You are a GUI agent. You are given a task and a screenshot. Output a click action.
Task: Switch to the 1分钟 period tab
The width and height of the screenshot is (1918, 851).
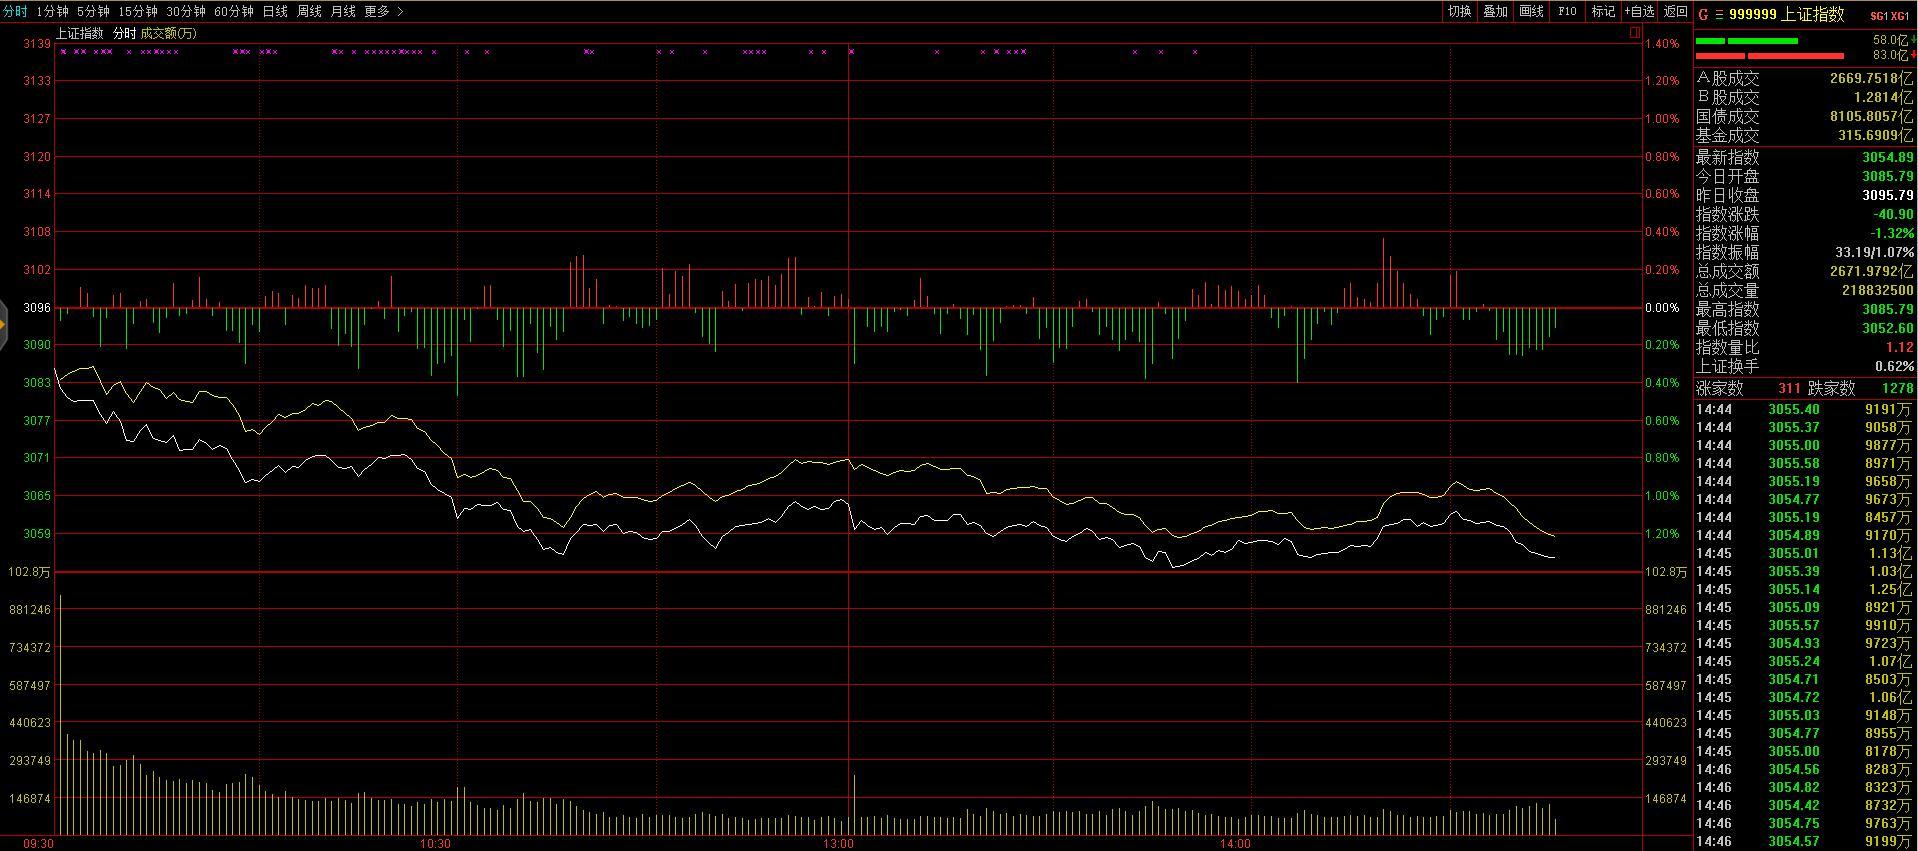tap(52, 11)
